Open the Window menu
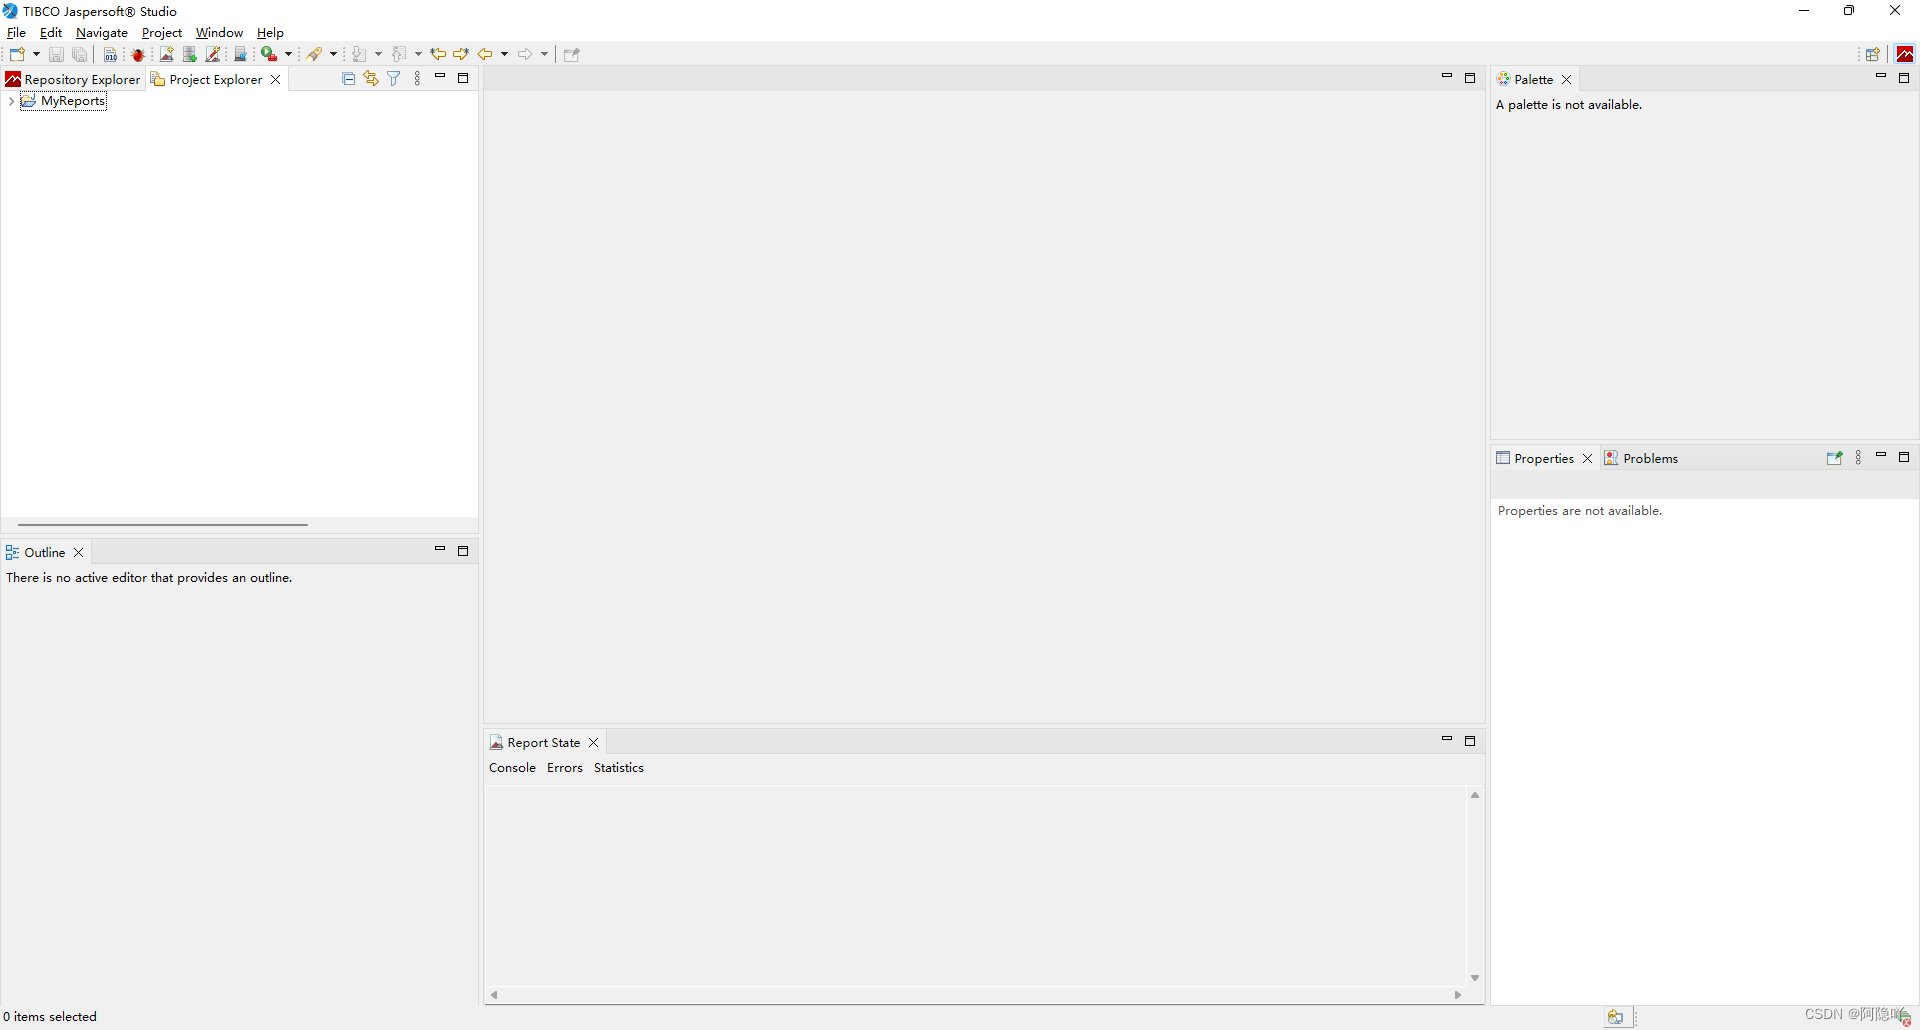 click(219, 32)
